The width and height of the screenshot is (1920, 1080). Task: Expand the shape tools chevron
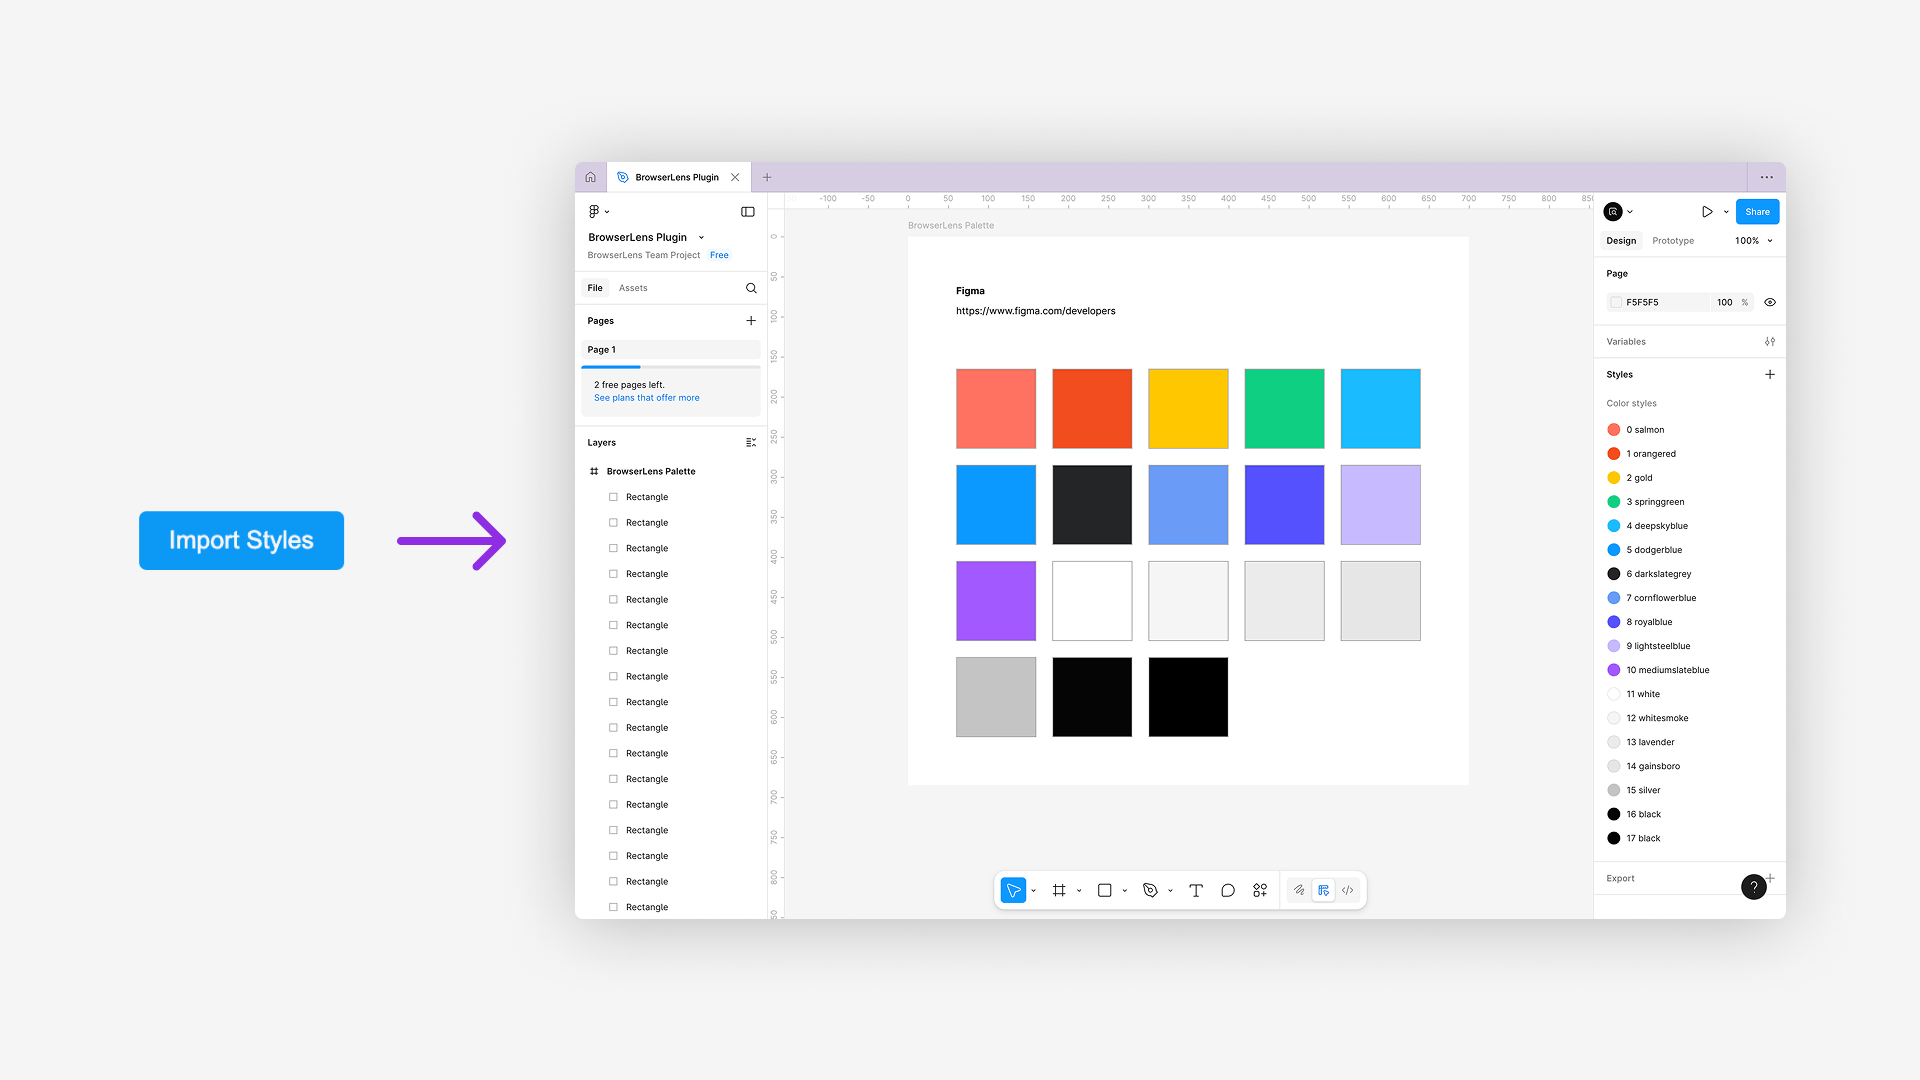[1125, 891]
